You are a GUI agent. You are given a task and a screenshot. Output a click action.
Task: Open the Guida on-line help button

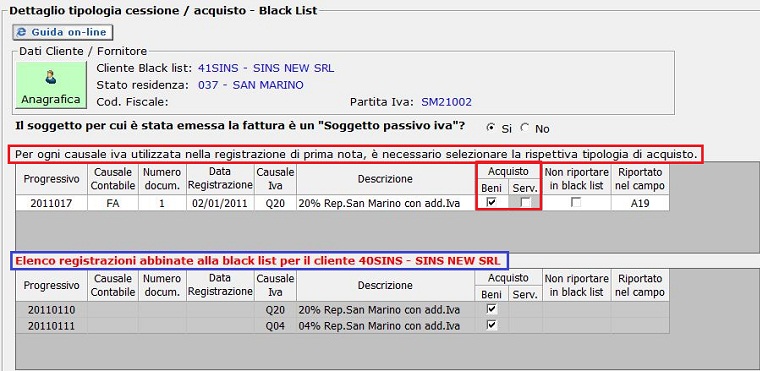pyautogui.click(x=63, y=32)
